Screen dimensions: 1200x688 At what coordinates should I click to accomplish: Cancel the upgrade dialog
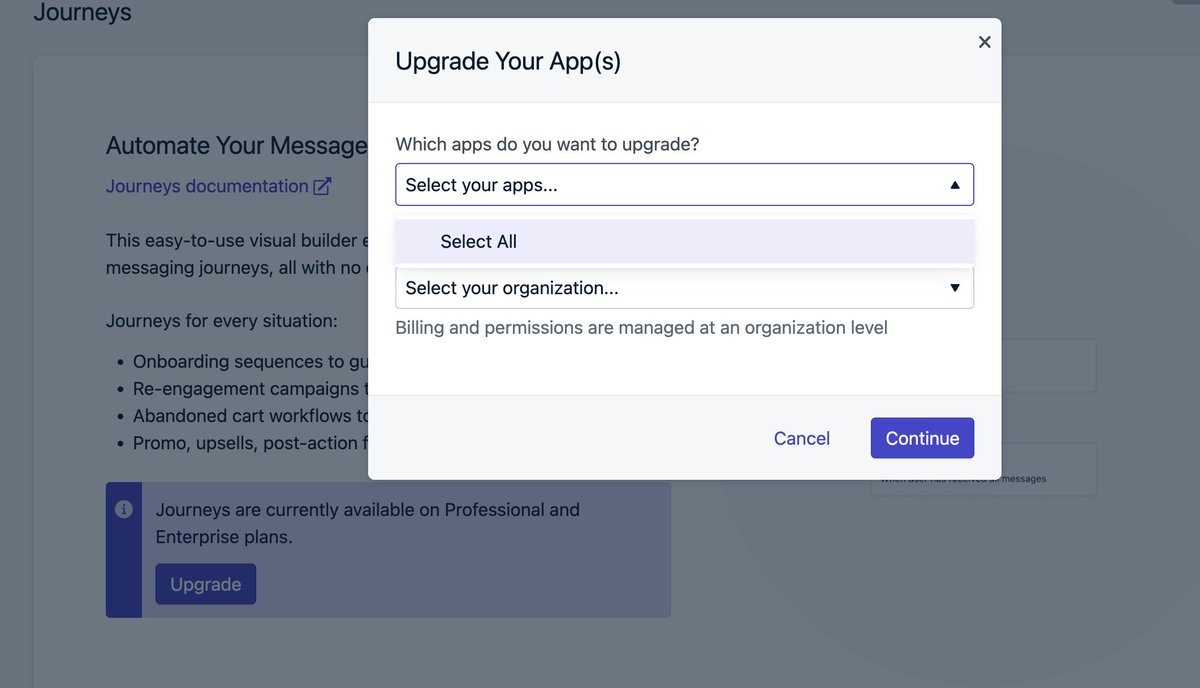pos(802,438)
